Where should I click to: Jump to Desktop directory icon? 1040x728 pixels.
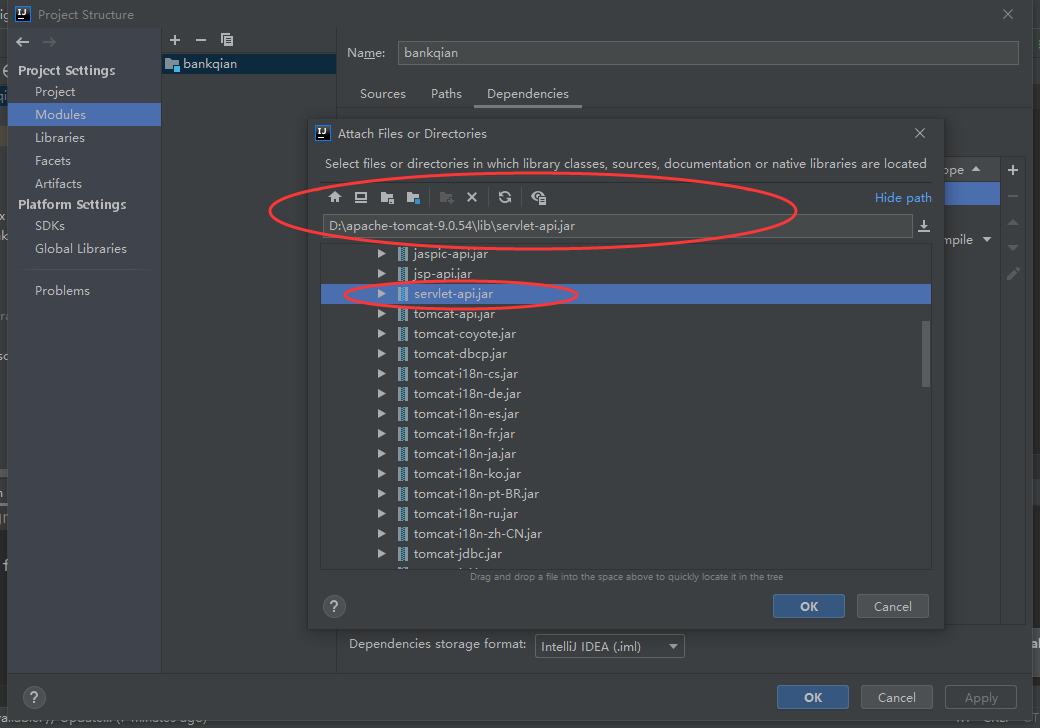[361, 197]
